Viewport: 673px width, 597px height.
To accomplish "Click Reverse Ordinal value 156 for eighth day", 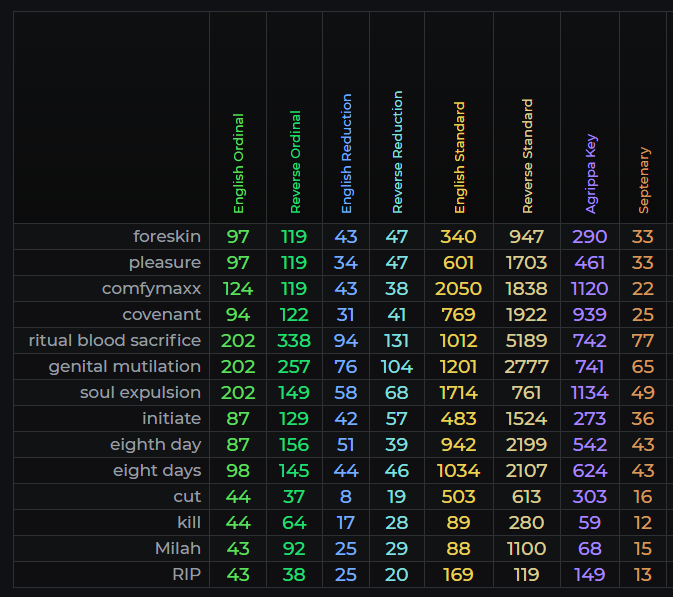I will pos(294,445).
